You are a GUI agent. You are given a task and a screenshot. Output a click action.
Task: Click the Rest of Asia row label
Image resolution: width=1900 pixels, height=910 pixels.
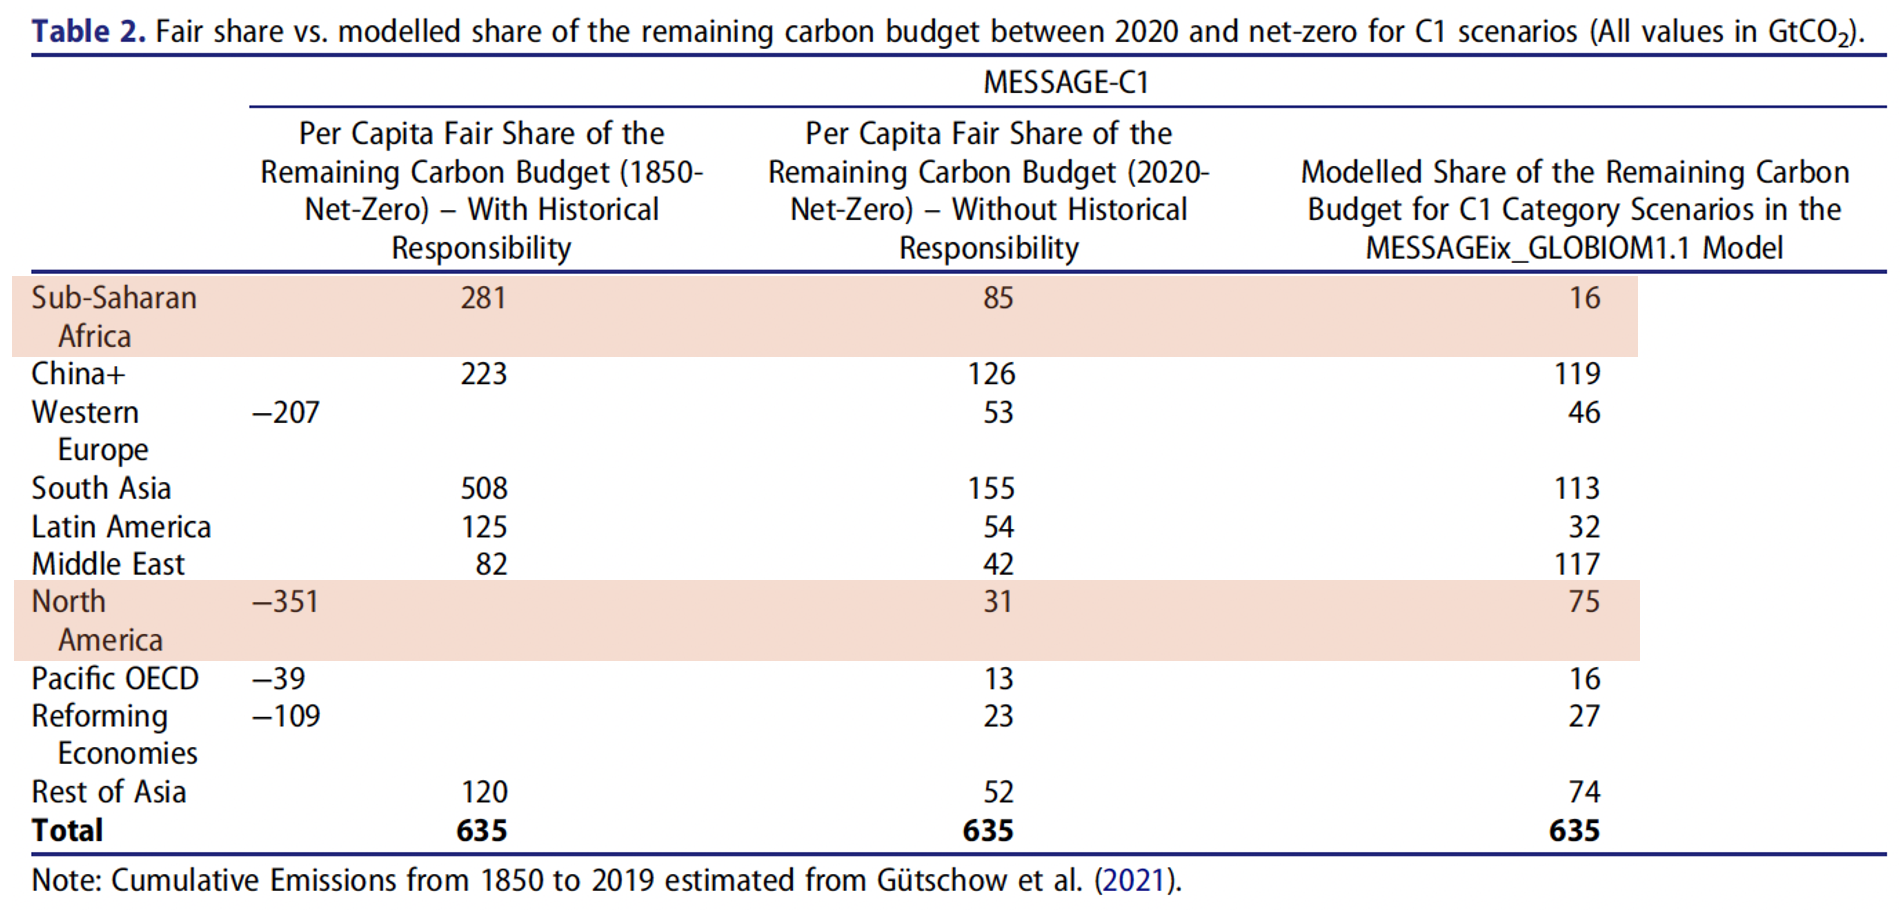[108, 792]
